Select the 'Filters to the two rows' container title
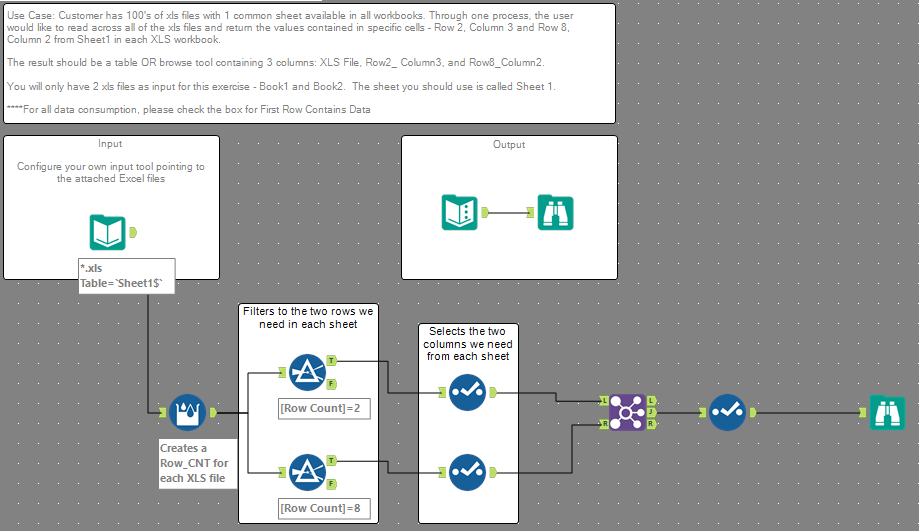This screenshot has height=531, width=919. point(308,318)
